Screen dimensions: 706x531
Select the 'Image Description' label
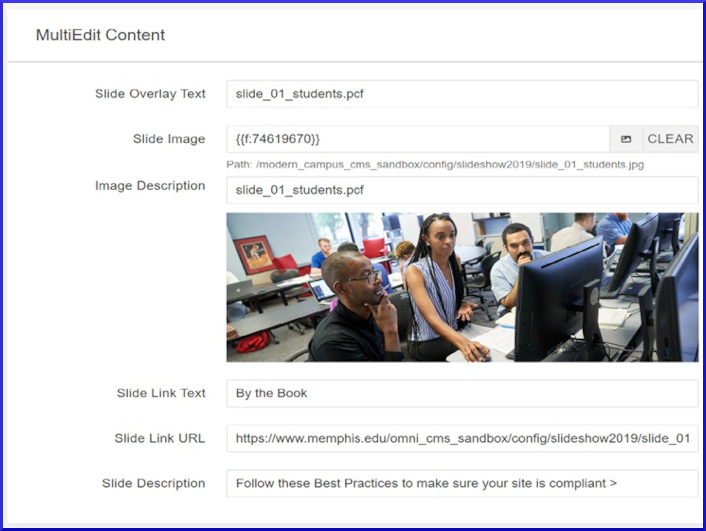coord(150,186)
